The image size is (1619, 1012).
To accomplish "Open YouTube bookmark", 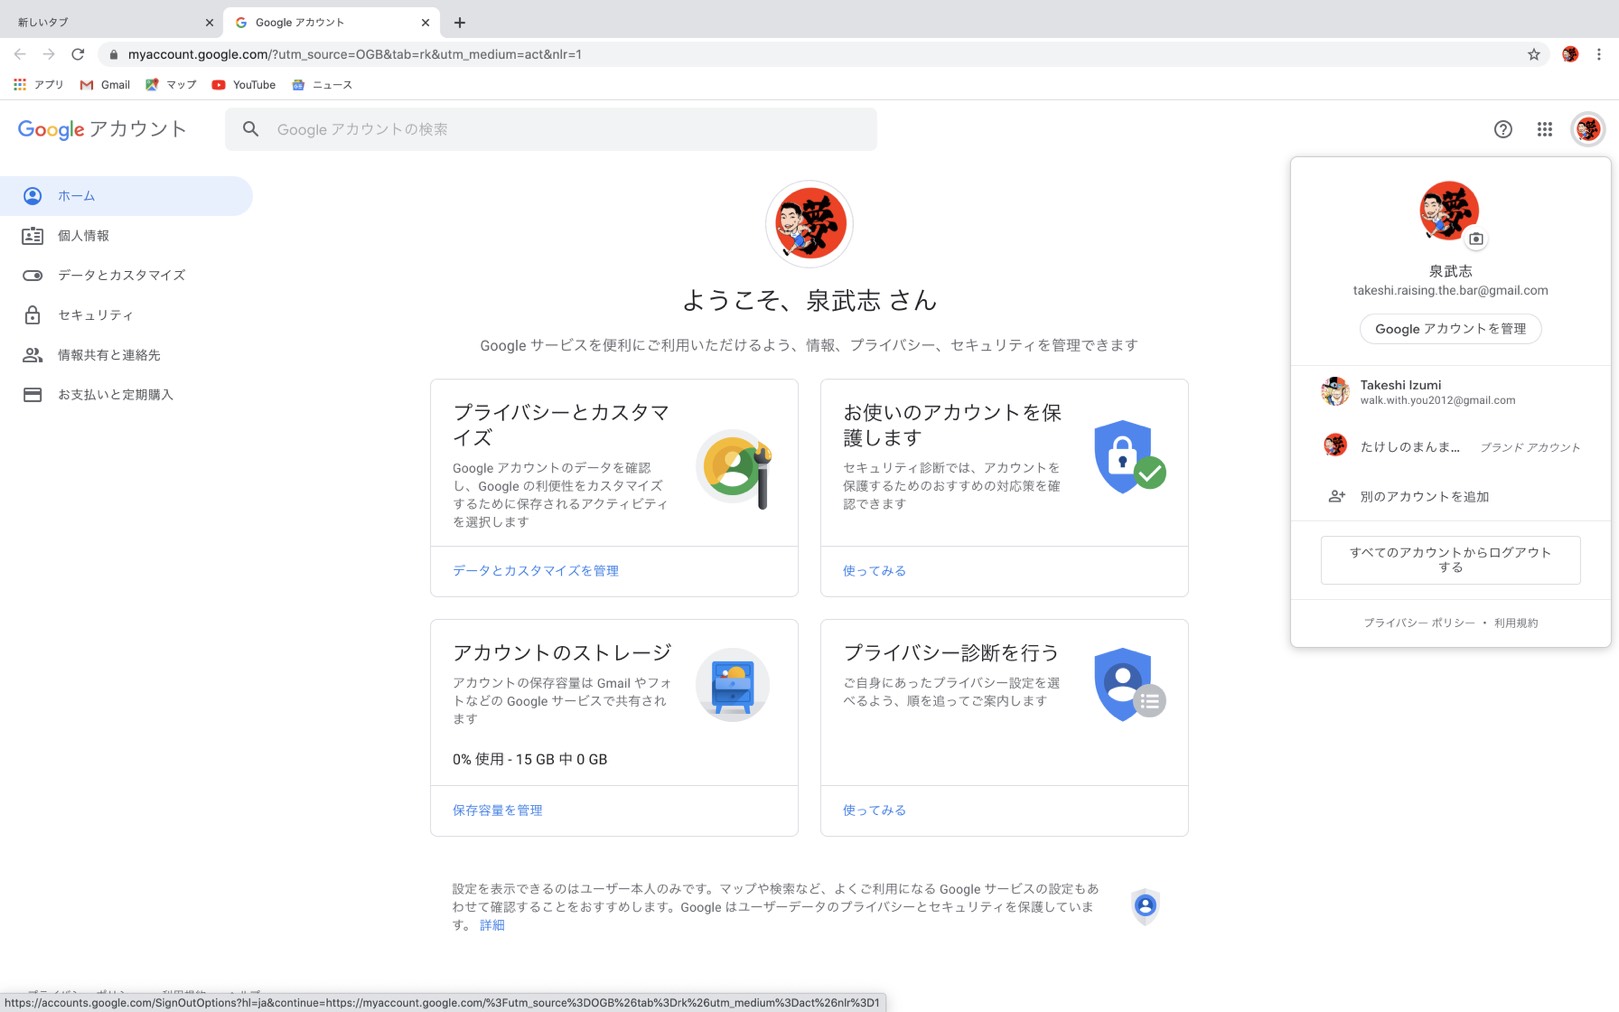I will click(x=243, y=85).
